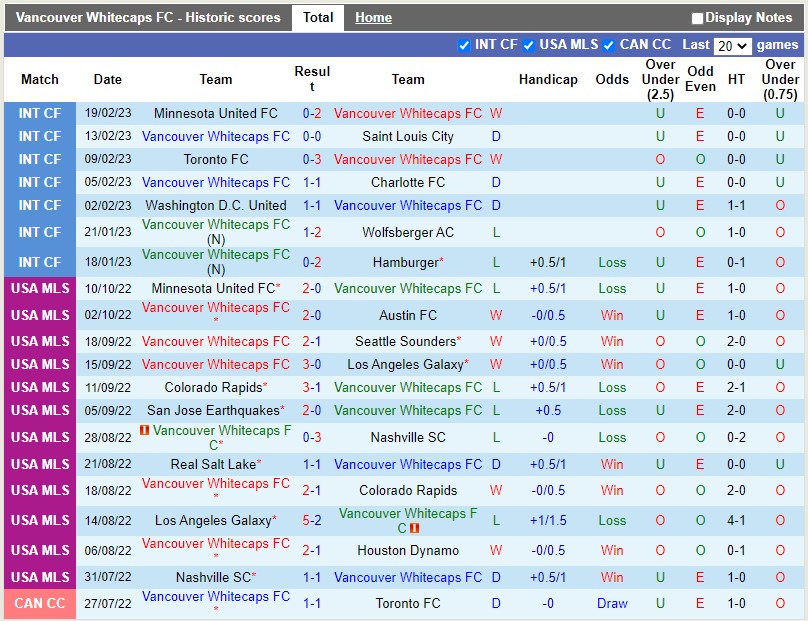Open Nashville SC link on 31/07/22
The height and width of the screenshot is (621, 808).
(x=213, y=577)
